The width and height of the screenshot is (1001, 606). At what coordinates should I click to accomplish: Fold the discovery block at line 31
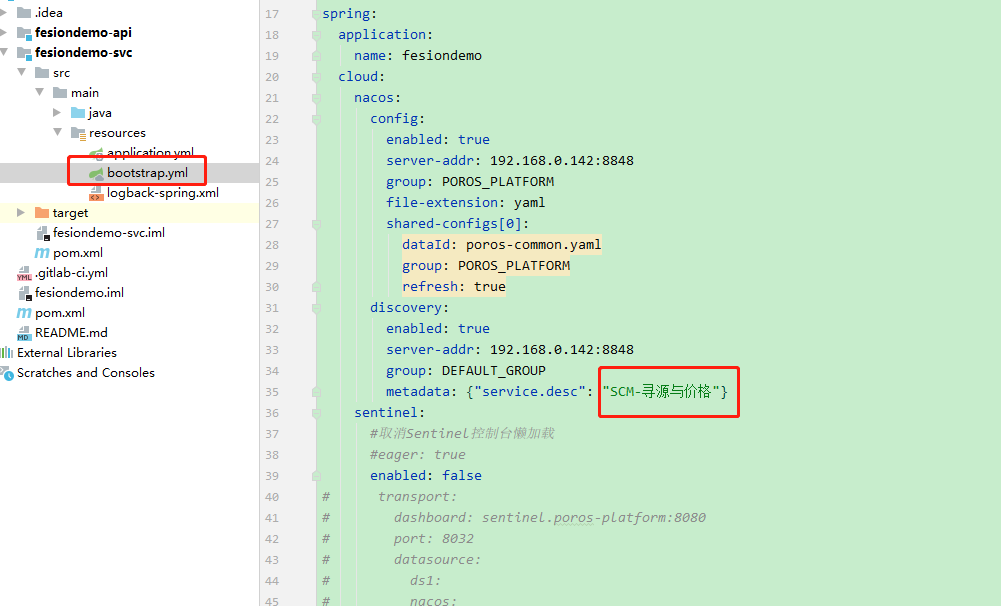coord(316,308)
